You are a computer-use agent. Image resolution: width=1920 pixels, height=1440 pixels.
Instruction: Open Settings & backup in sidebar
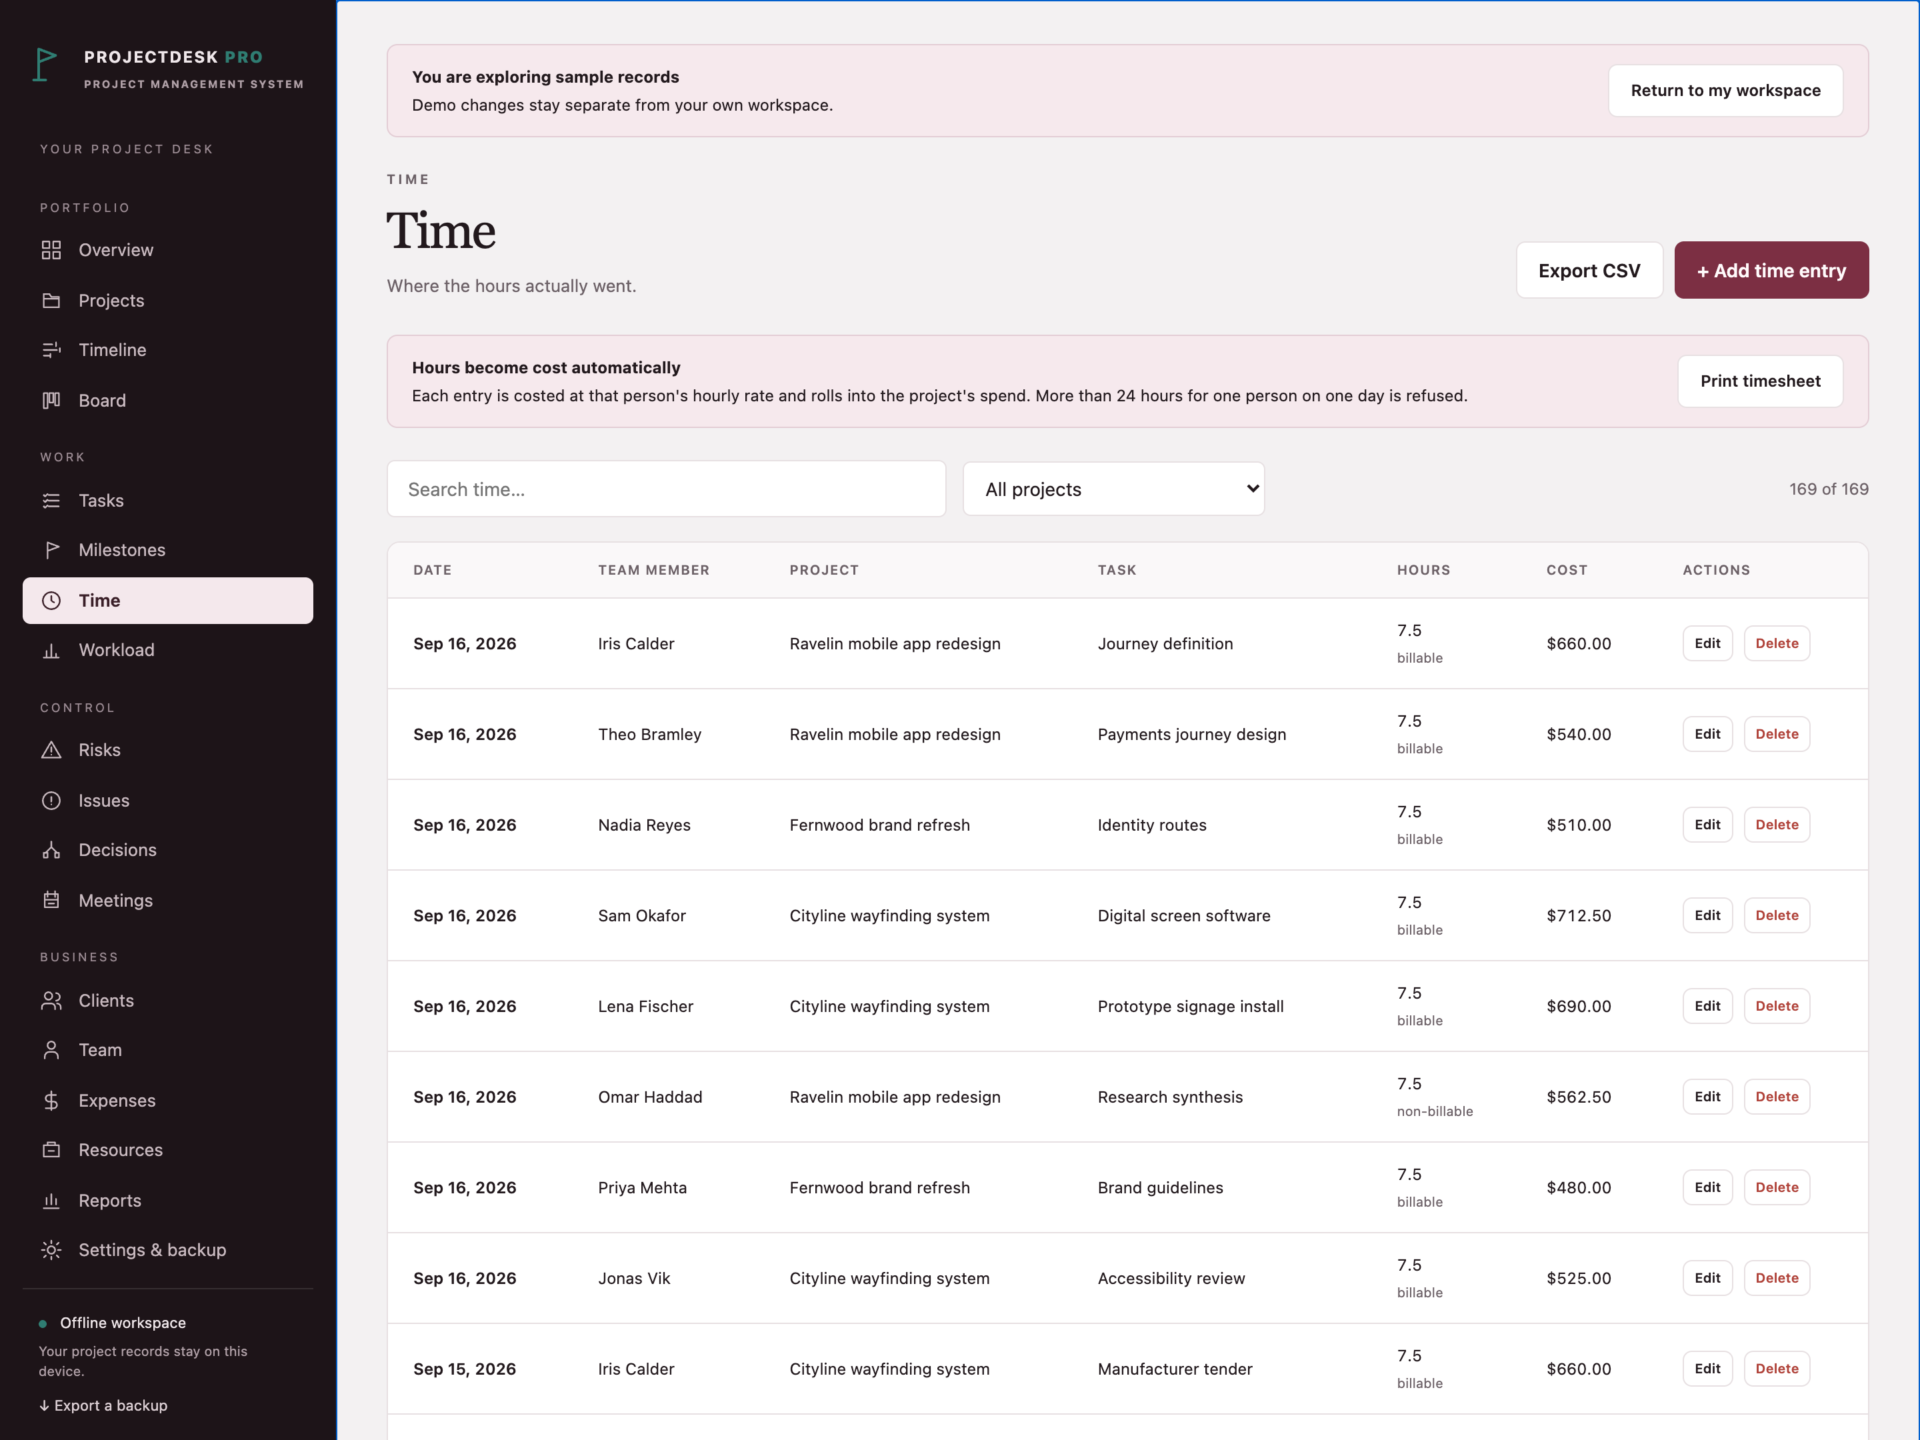pyautogui.click(x=168, y=1250)
